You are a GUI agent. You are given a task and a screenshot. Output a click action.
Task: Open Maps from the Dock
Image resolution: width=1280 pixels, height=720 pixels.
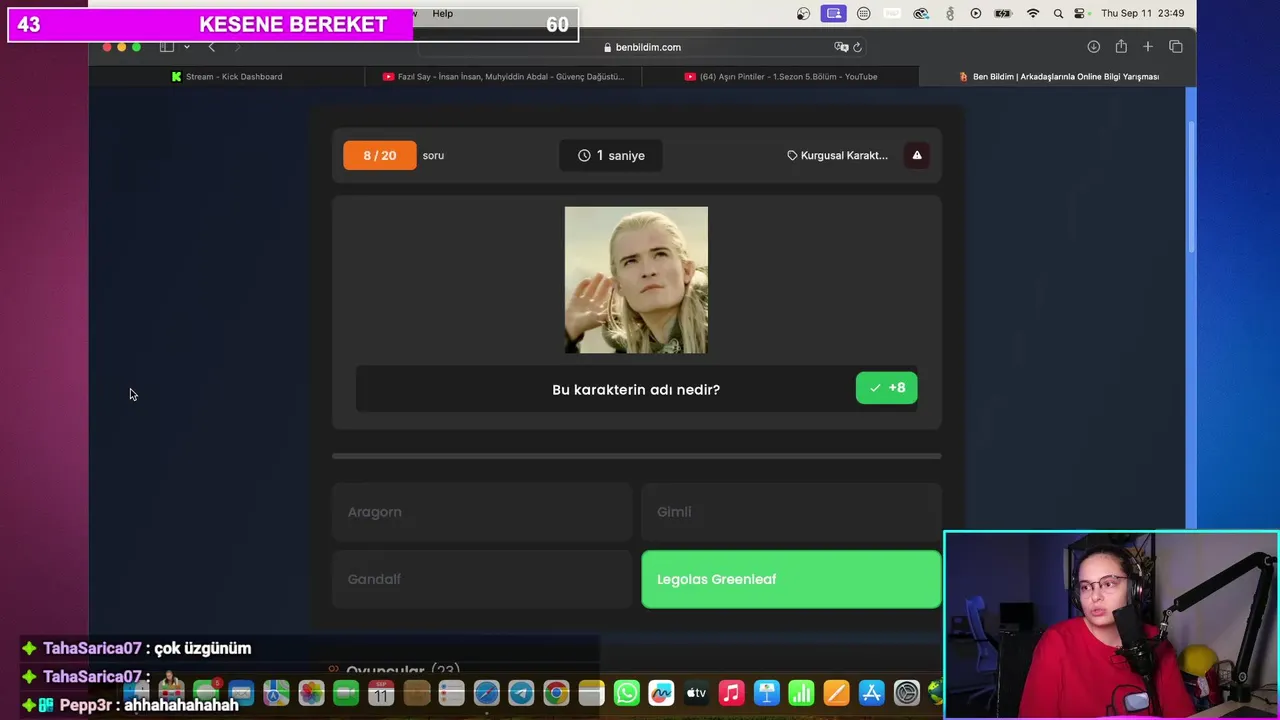coord(276,693)
